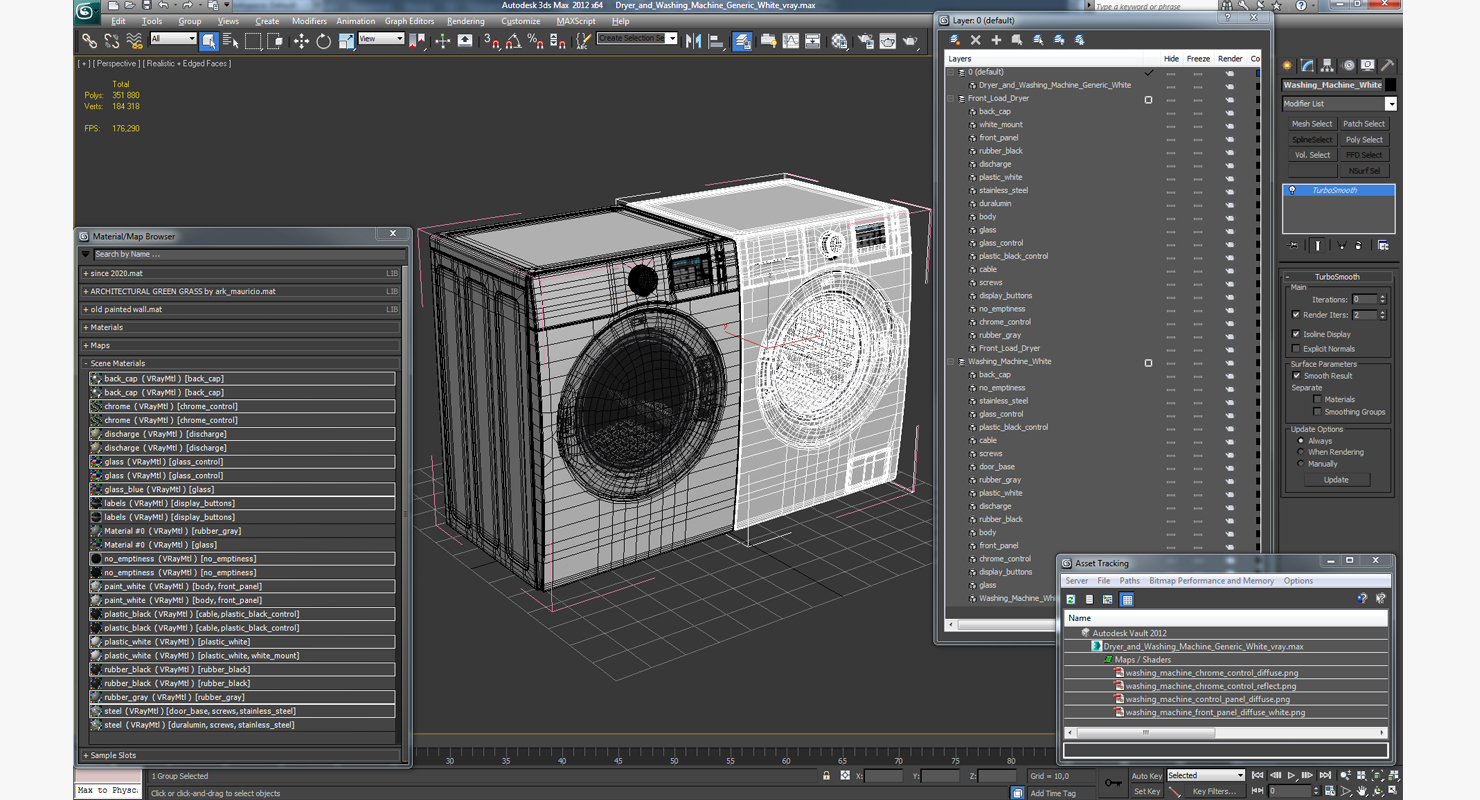
Task: Enable the Explicit Normals checkbox
Action: point(1296,349)
